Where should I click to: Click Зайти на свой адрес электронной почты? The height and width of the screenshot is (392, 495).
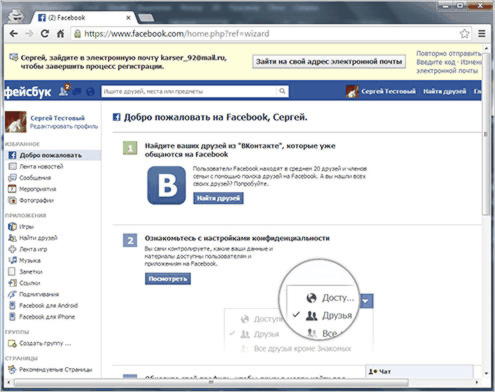[x=329, y=62]
